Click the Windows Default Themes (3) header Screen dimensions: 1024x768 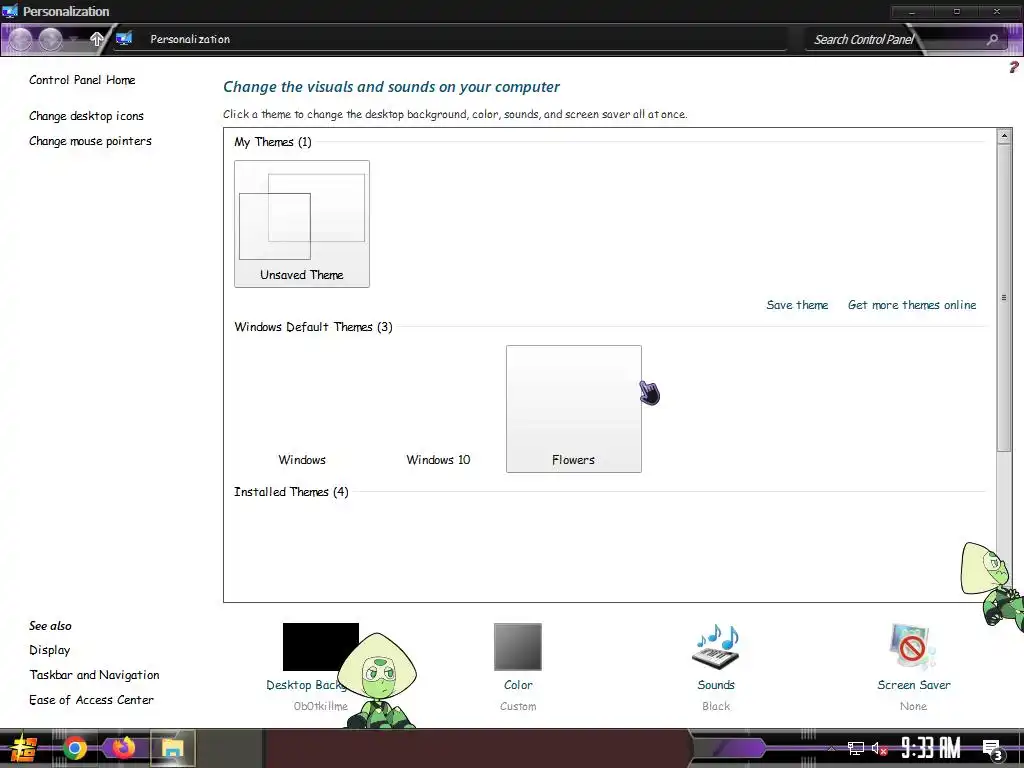click(313, 327)
